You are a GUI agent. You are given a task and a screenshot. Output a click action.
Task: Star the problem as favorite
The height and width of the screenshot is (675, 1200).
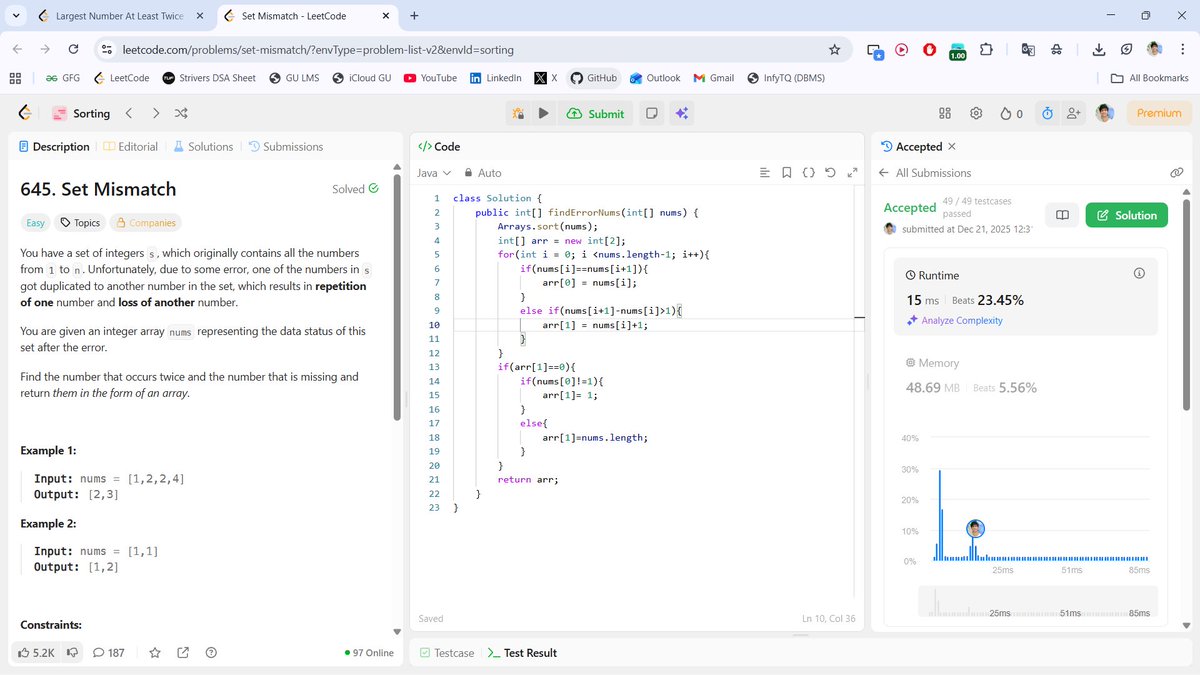tap(155, 652)
